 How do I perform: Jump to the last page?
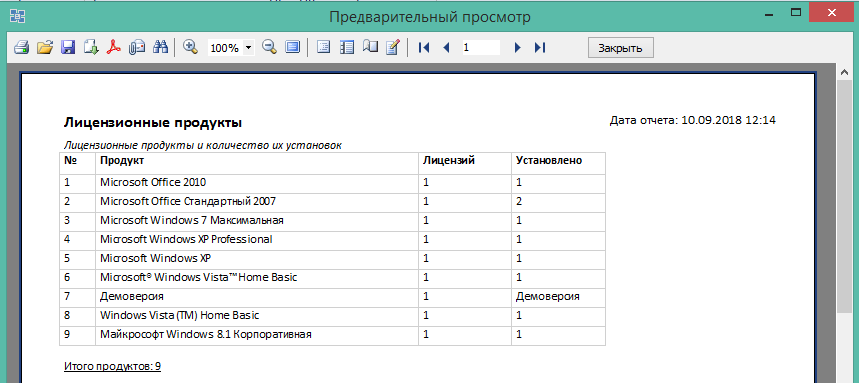[540, 48]
